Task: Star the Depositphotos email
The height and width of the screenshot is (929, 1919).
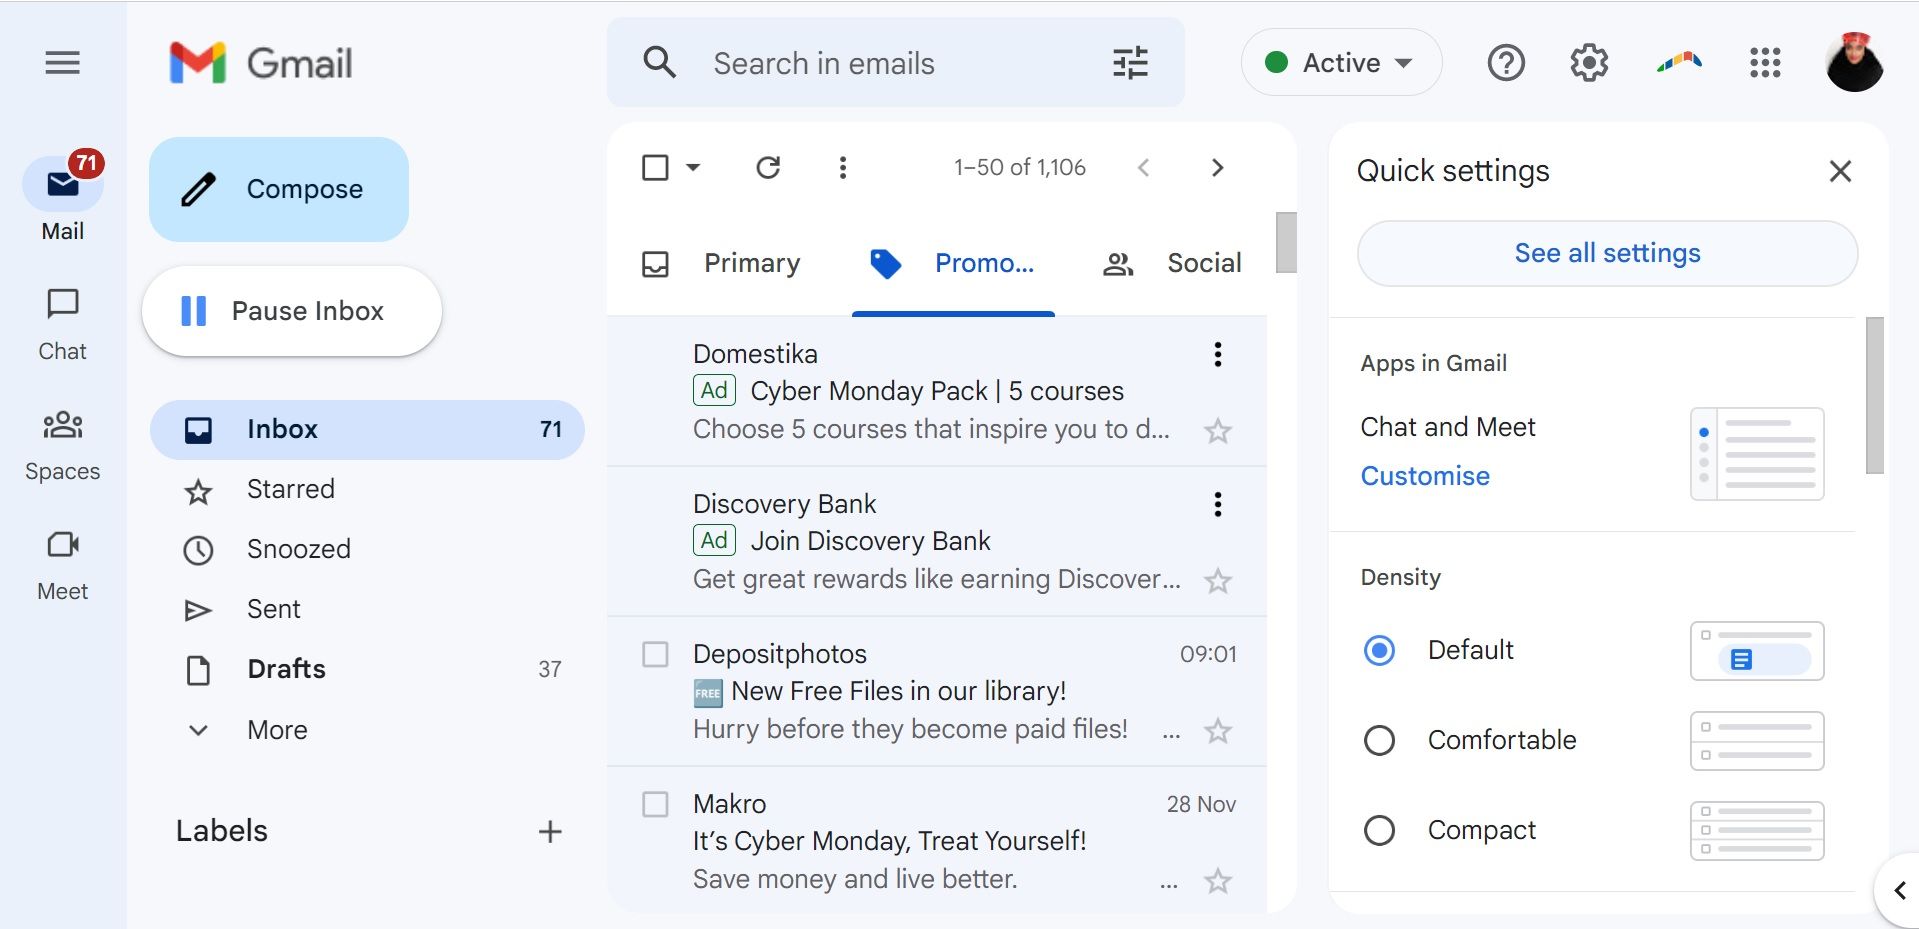Action: [1218, 731]
